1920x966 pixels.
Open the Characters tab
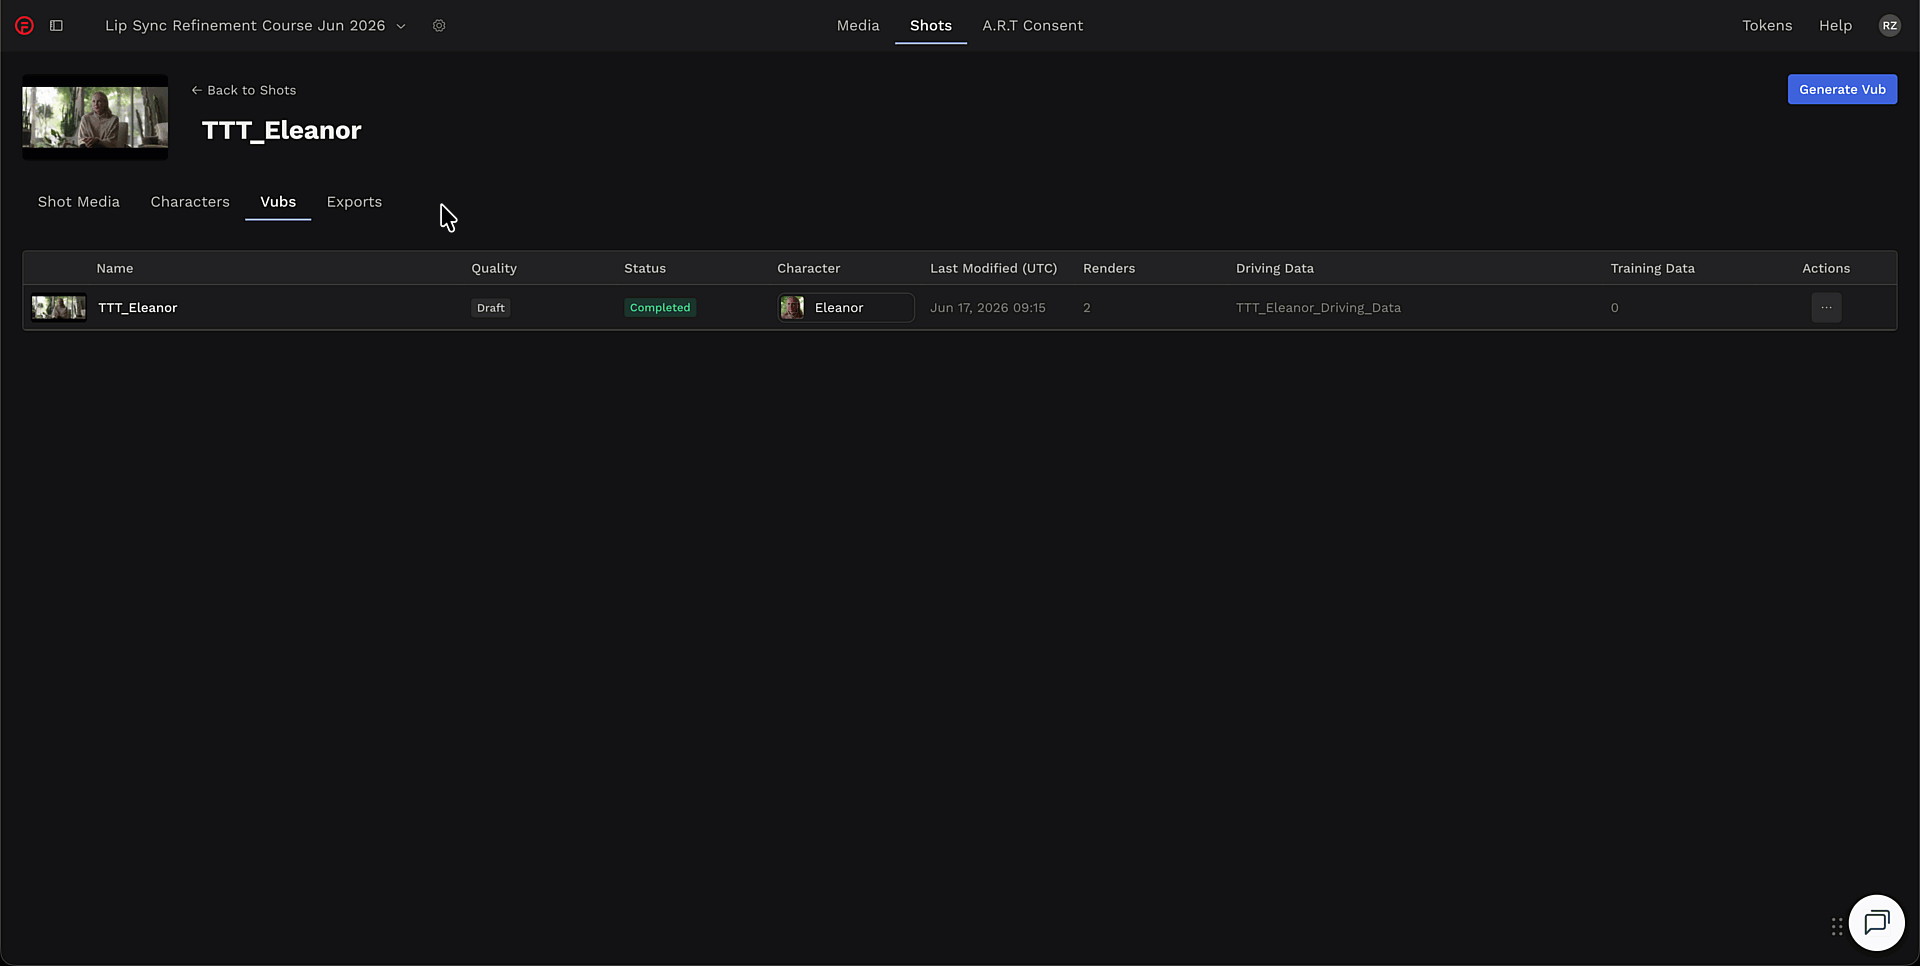[x=190, y=202]
